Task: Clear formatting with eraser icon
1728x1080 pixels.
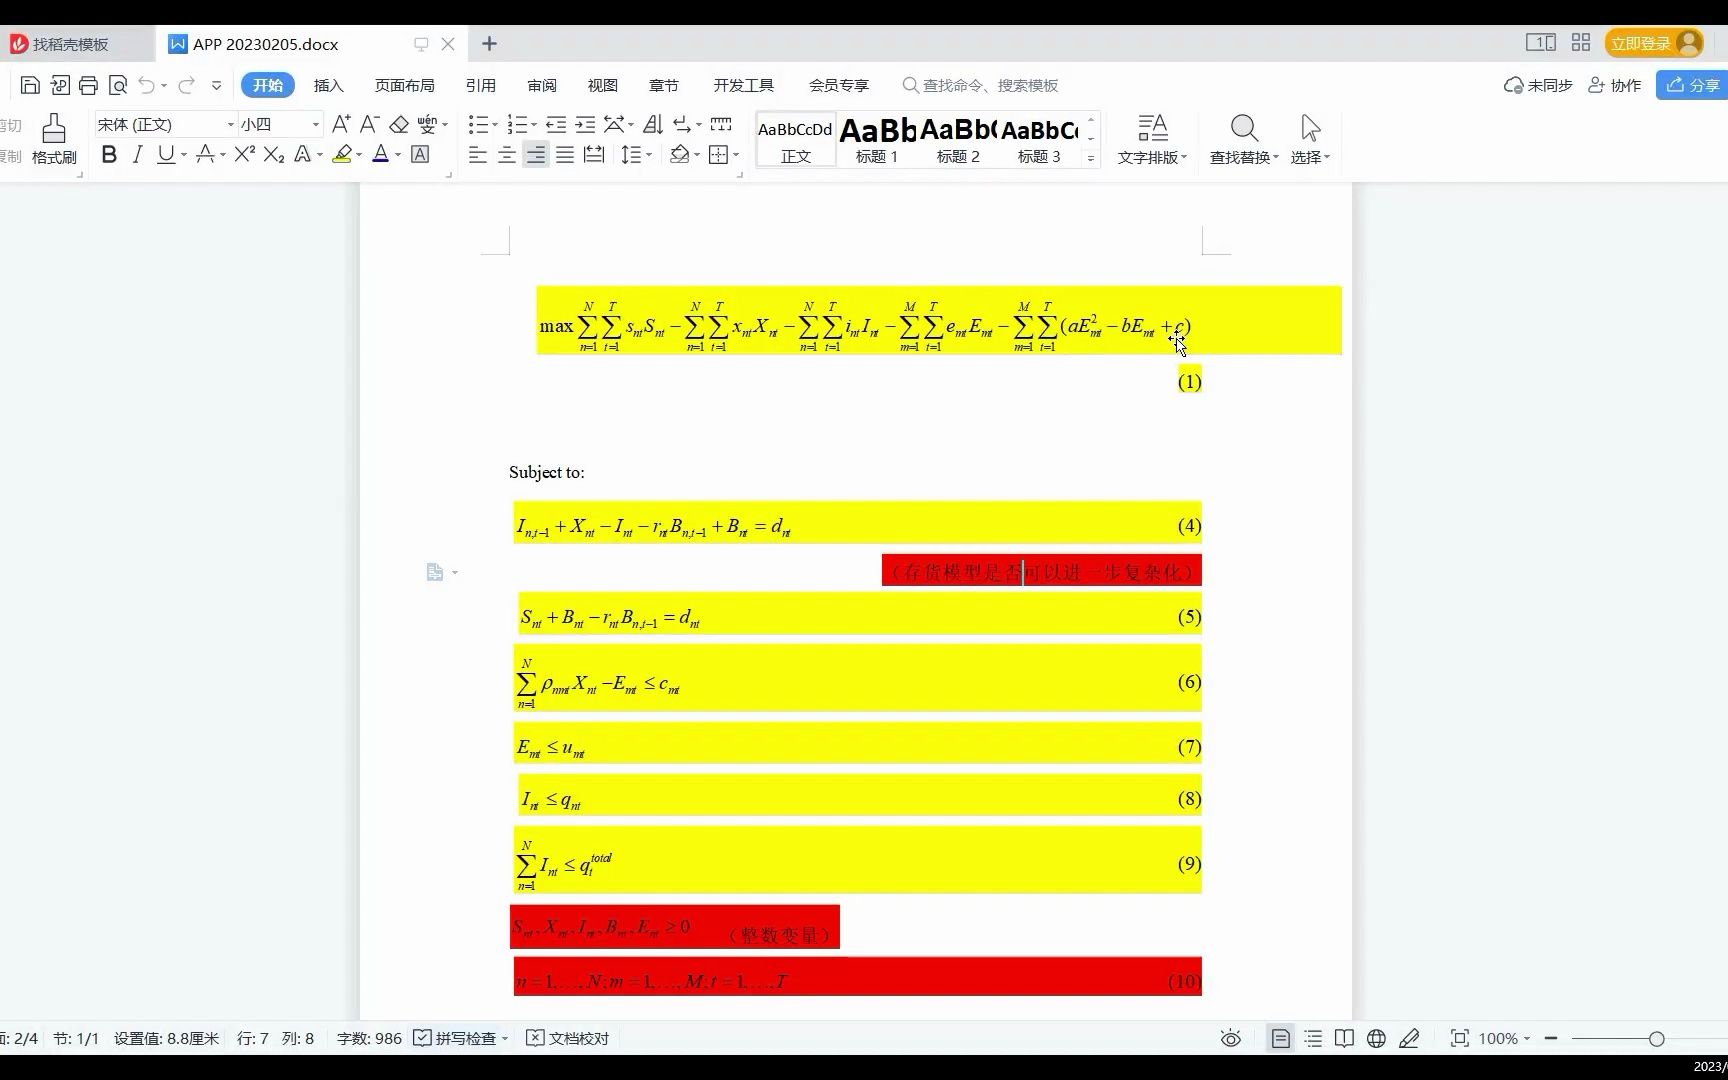Action: point(399,124)
